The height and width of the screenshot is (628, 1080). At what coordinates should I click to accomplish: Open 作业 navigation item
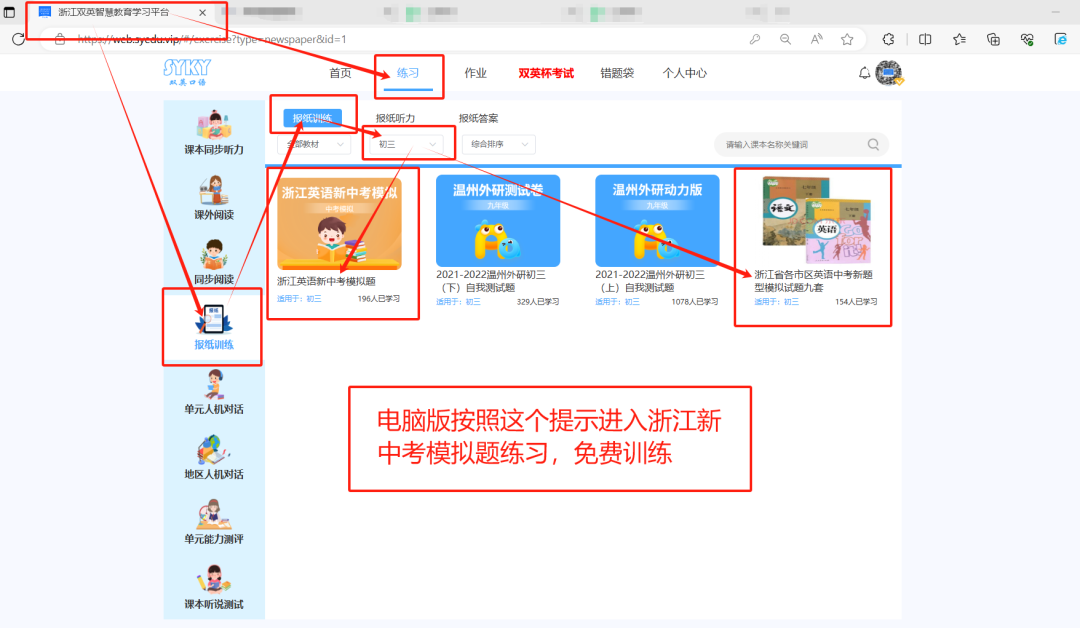point(475,73)
